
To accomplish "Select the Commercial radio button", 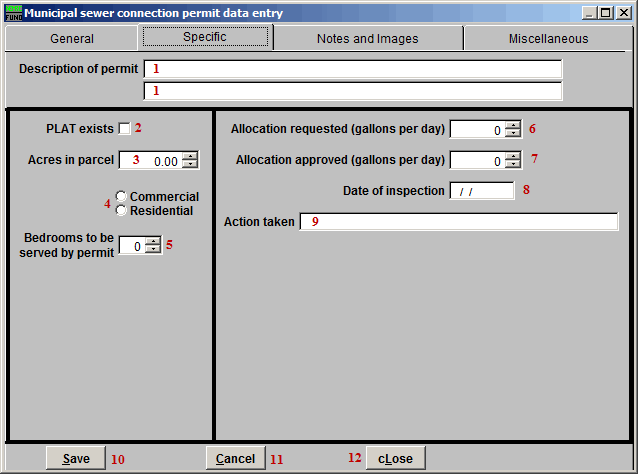I will [121, 196].
